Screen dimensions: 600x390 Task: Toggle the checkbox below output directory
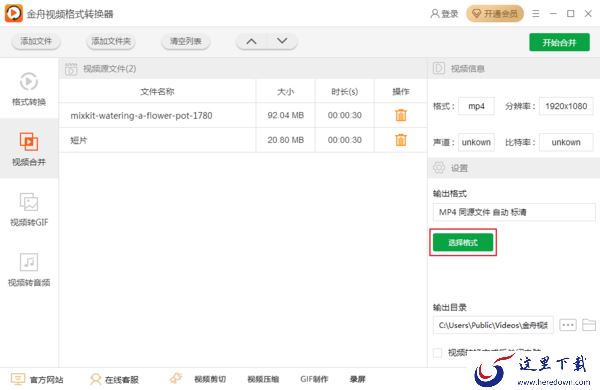[437, 352]
